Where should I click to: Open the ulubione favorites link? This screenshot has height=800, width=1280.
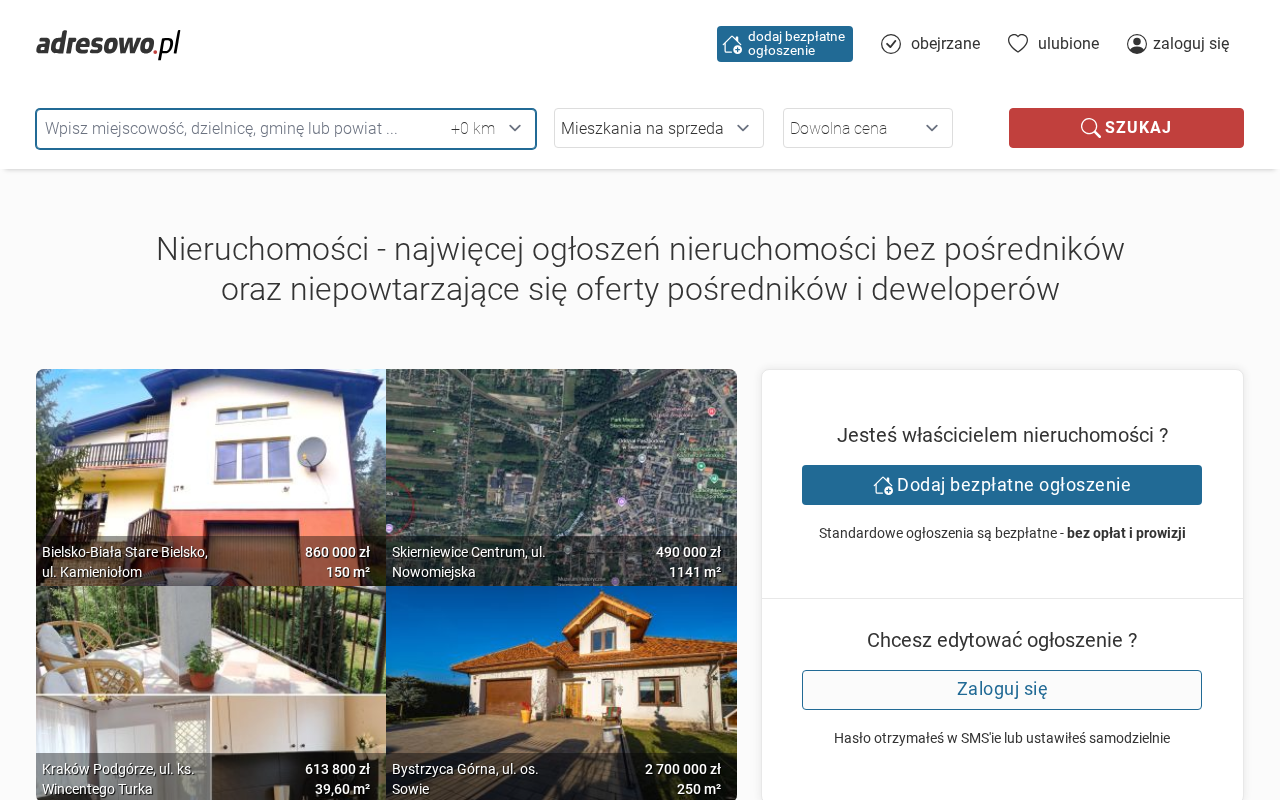(1068, 44)
